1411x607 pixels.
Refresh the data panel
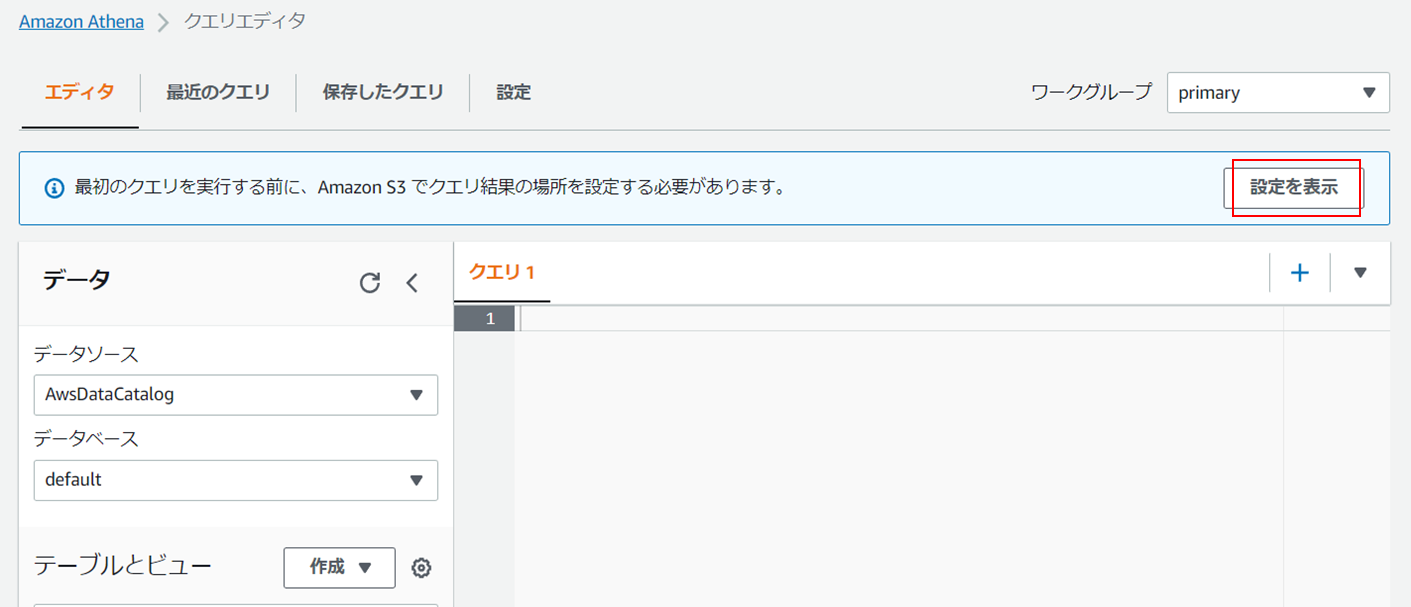(x=370, y=283)
